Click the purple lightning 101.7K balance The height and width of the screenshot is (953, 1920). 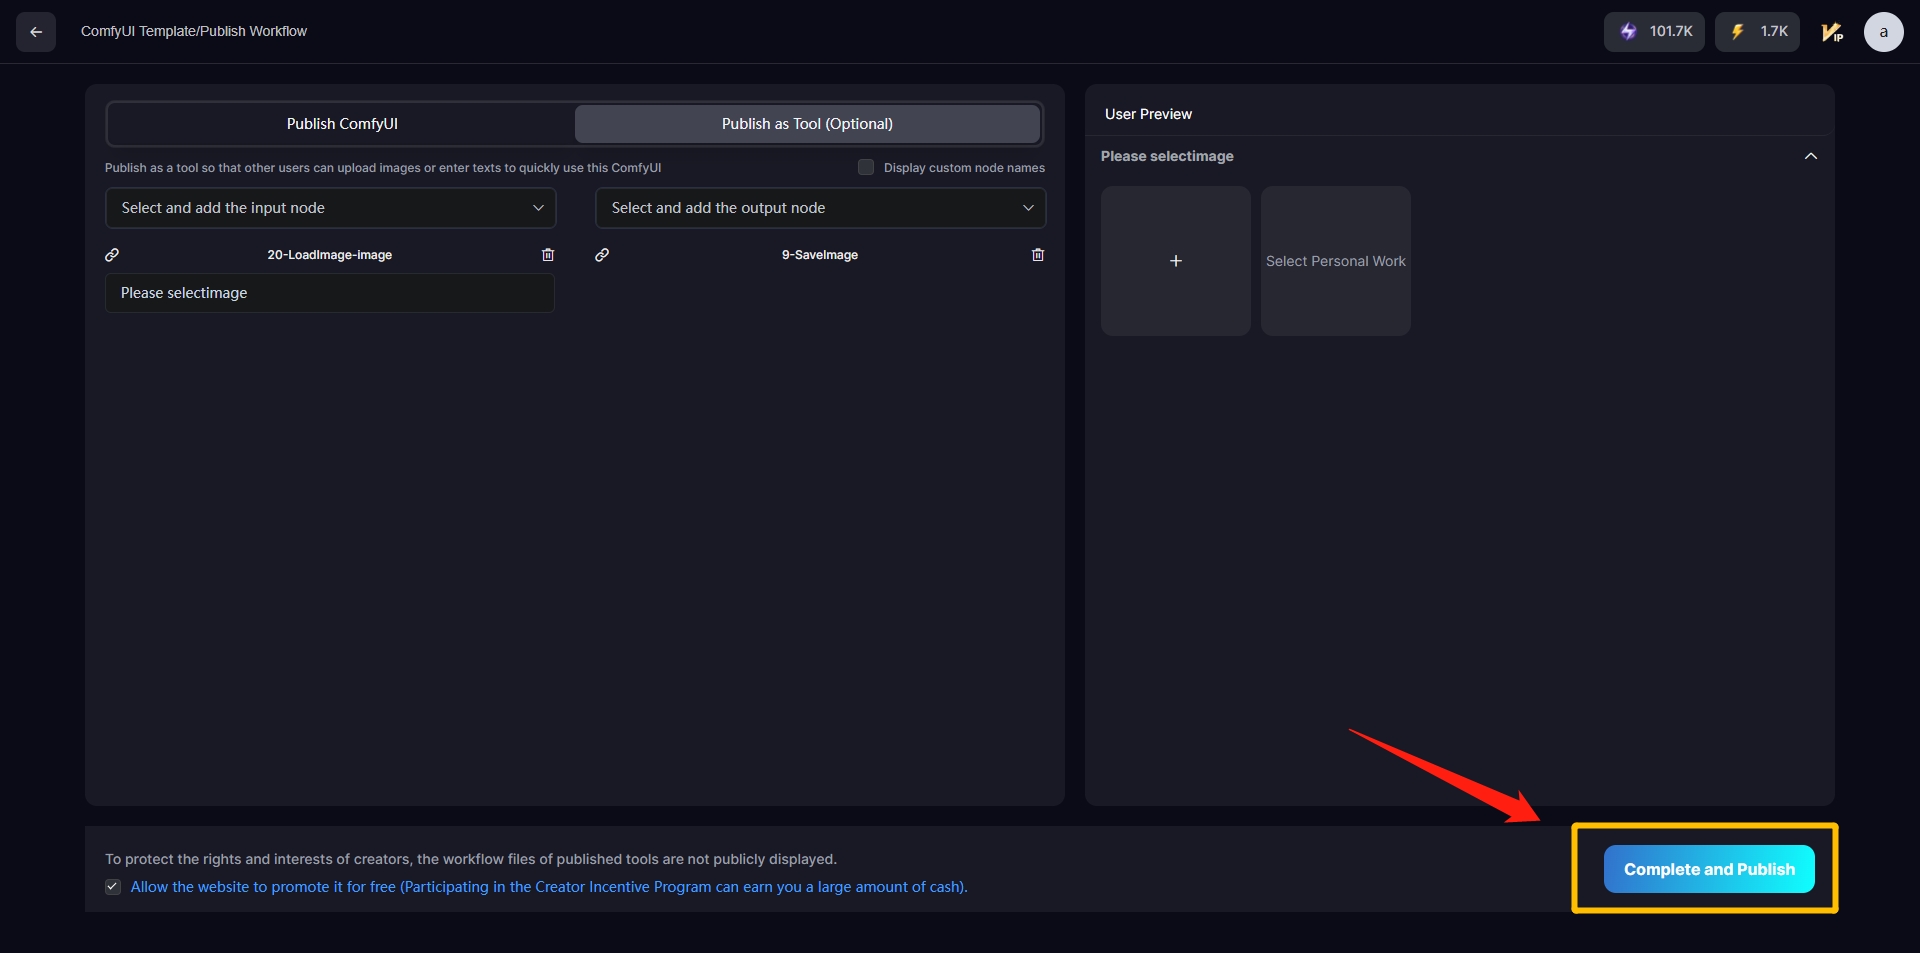(1654, 32)
